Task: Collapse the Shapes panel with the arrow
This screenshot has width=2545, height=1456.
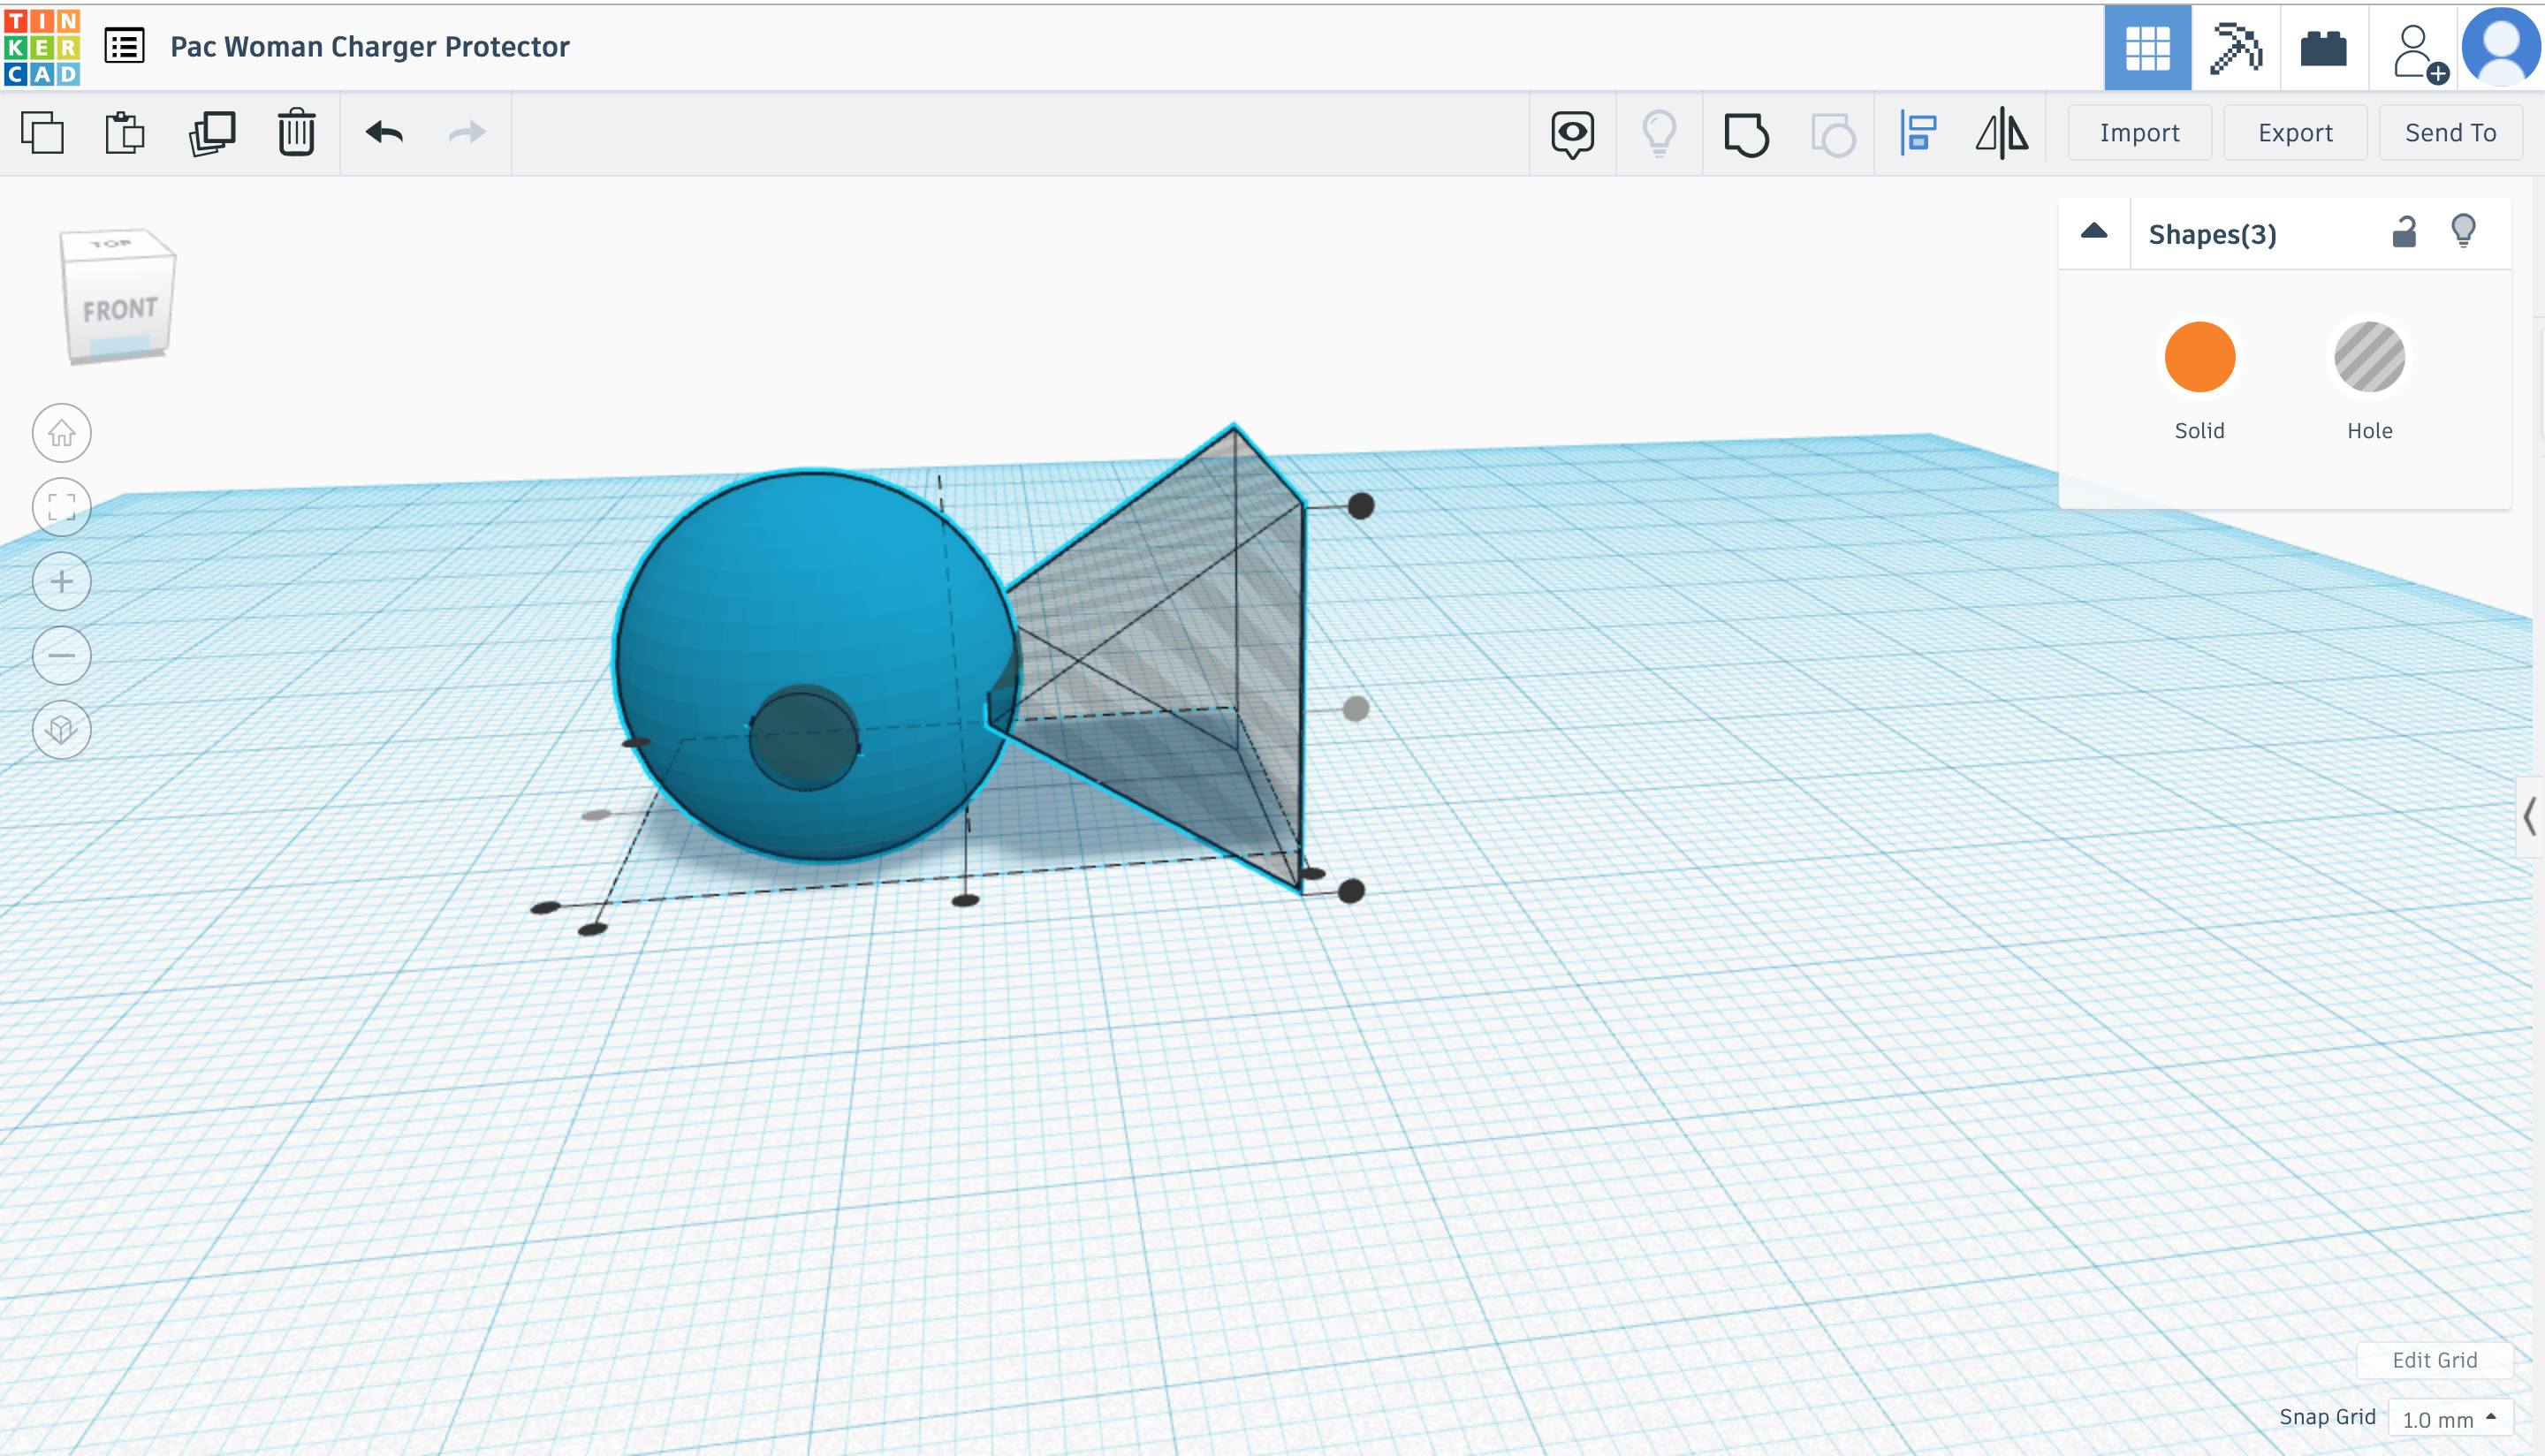Action: pos(2093,231)
